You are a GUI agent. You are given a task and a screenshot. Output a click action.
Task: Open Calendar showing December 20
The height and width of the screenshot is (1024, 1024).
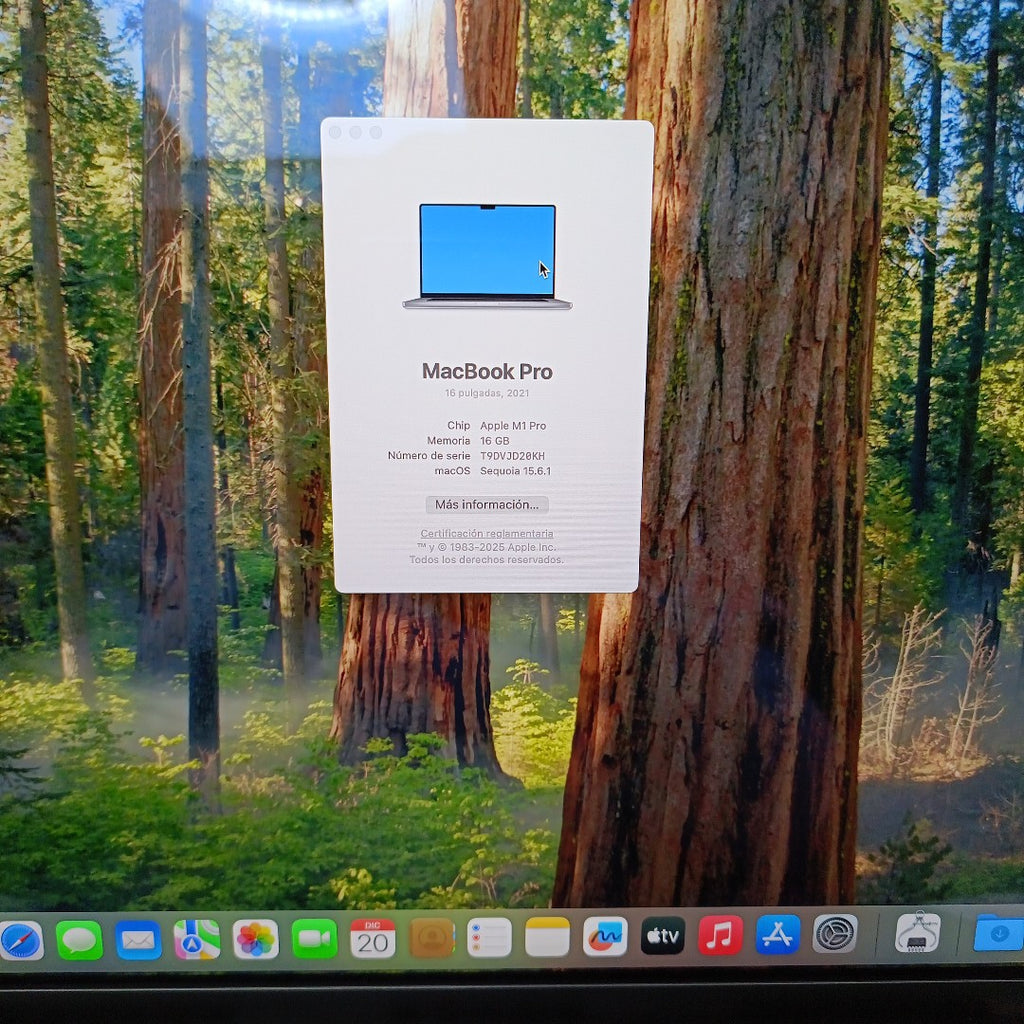click(x=370, y=938)
